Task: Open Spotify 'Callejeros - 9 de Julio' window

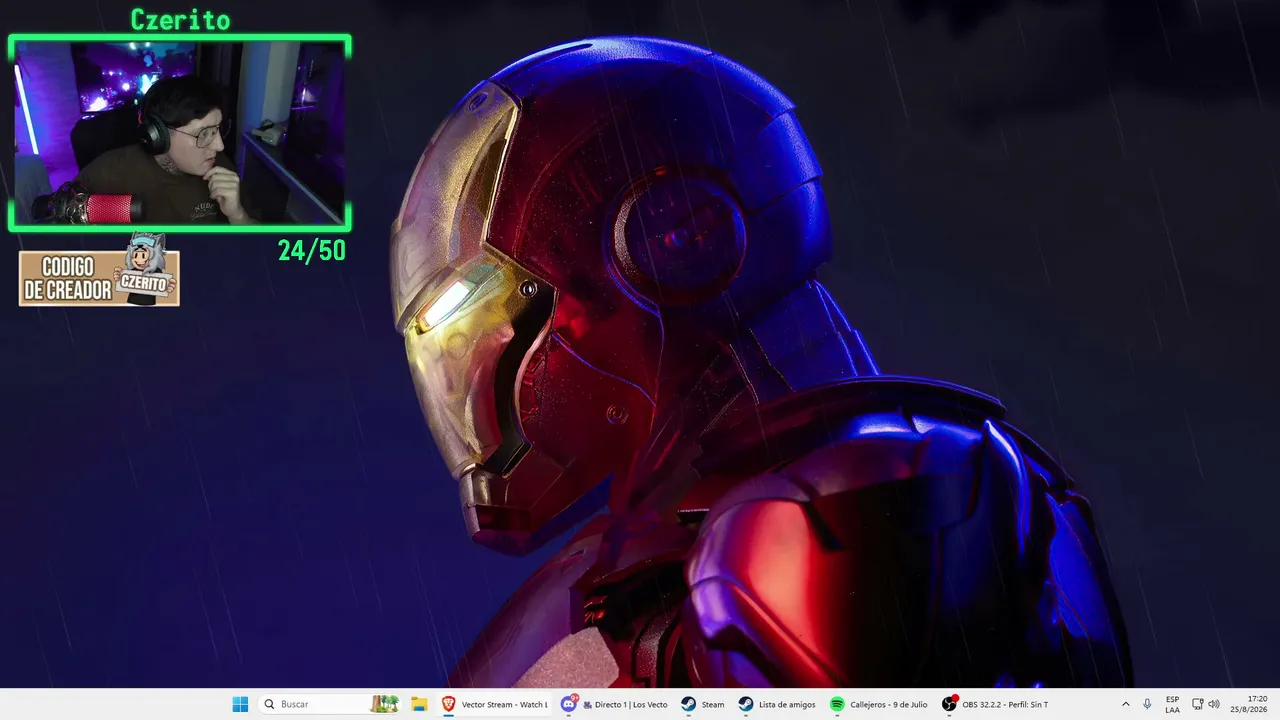Action: click(879, 704)
